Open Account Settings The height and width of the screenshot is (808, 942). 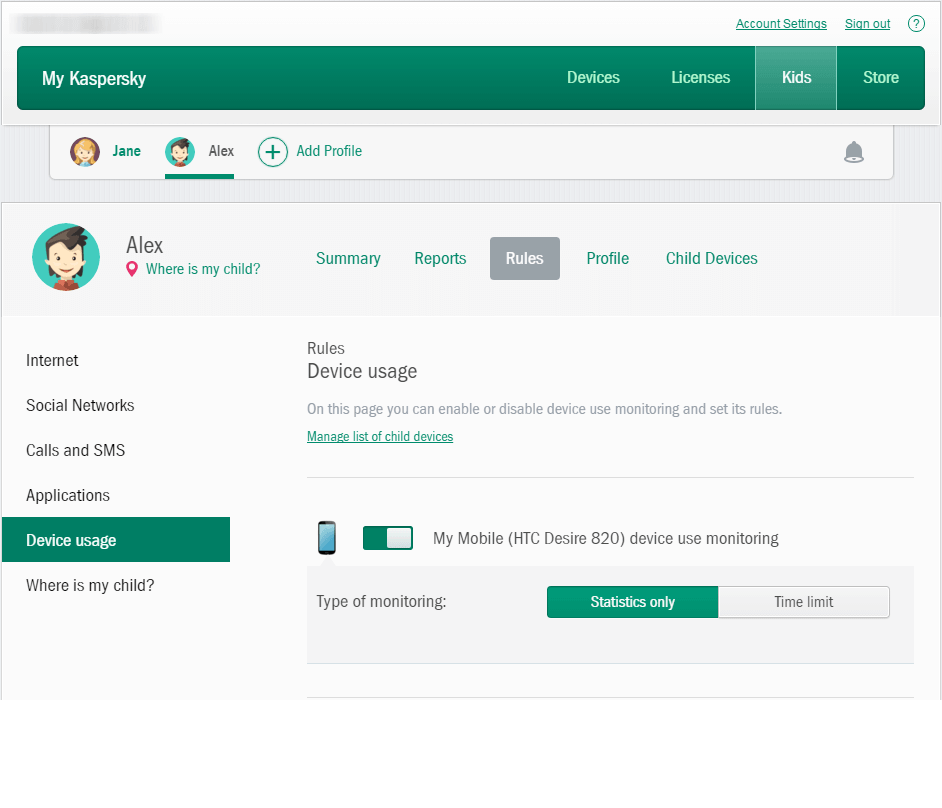[x=781, y=23]
